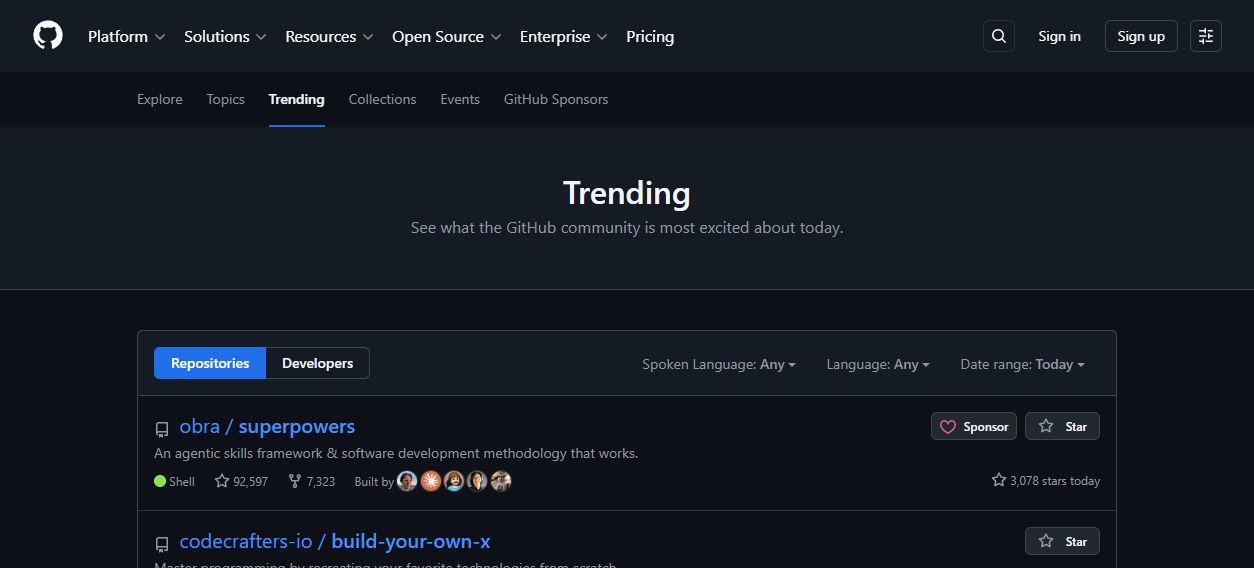The image size is (1254, 568).
Task: Click the repo icon beside codecrafters-io / build-your-own-x
Action: (x=162, y=544)
